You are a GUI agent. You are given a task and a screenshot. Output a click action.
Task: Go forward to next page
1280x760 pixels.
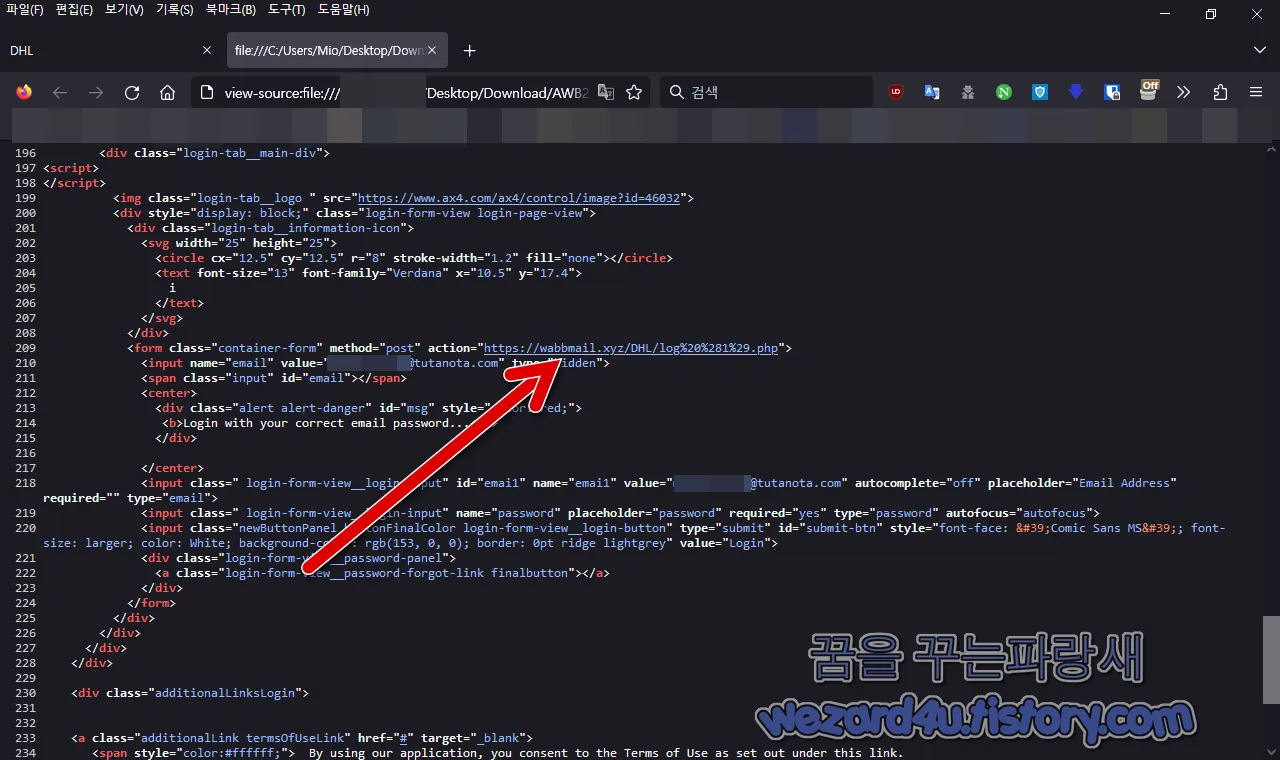(96, 92)
